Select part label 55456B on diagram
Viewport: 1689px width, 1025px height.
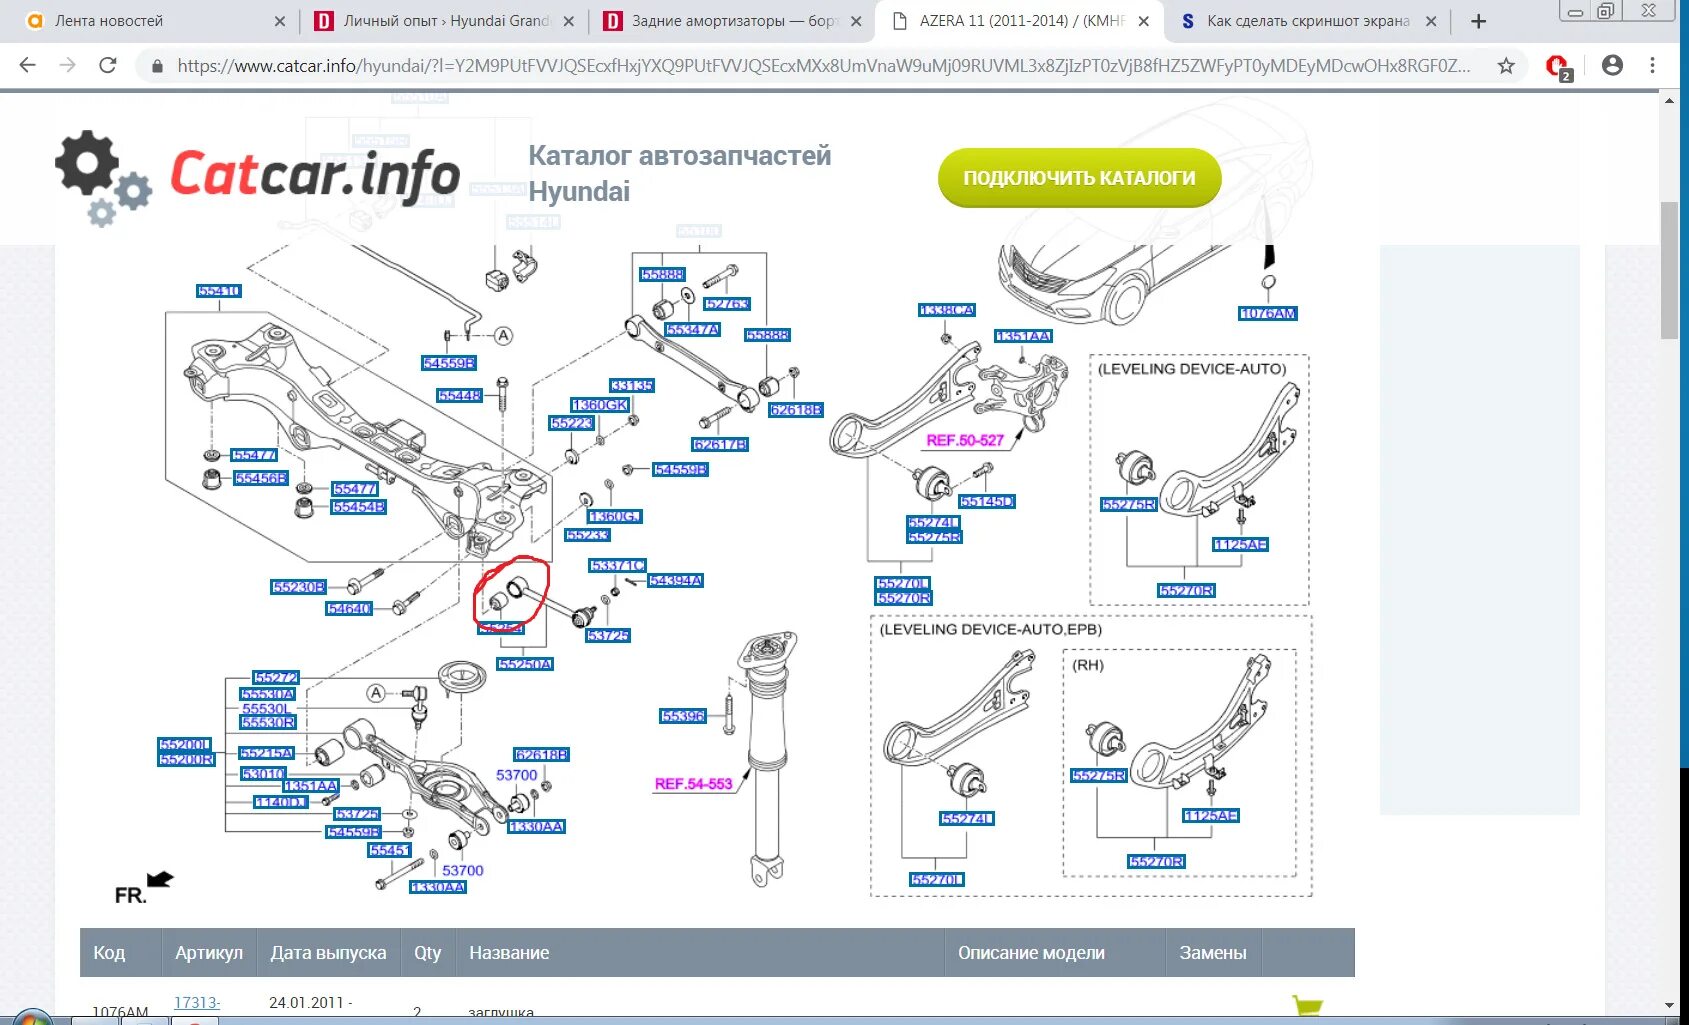tap(261, 478)
